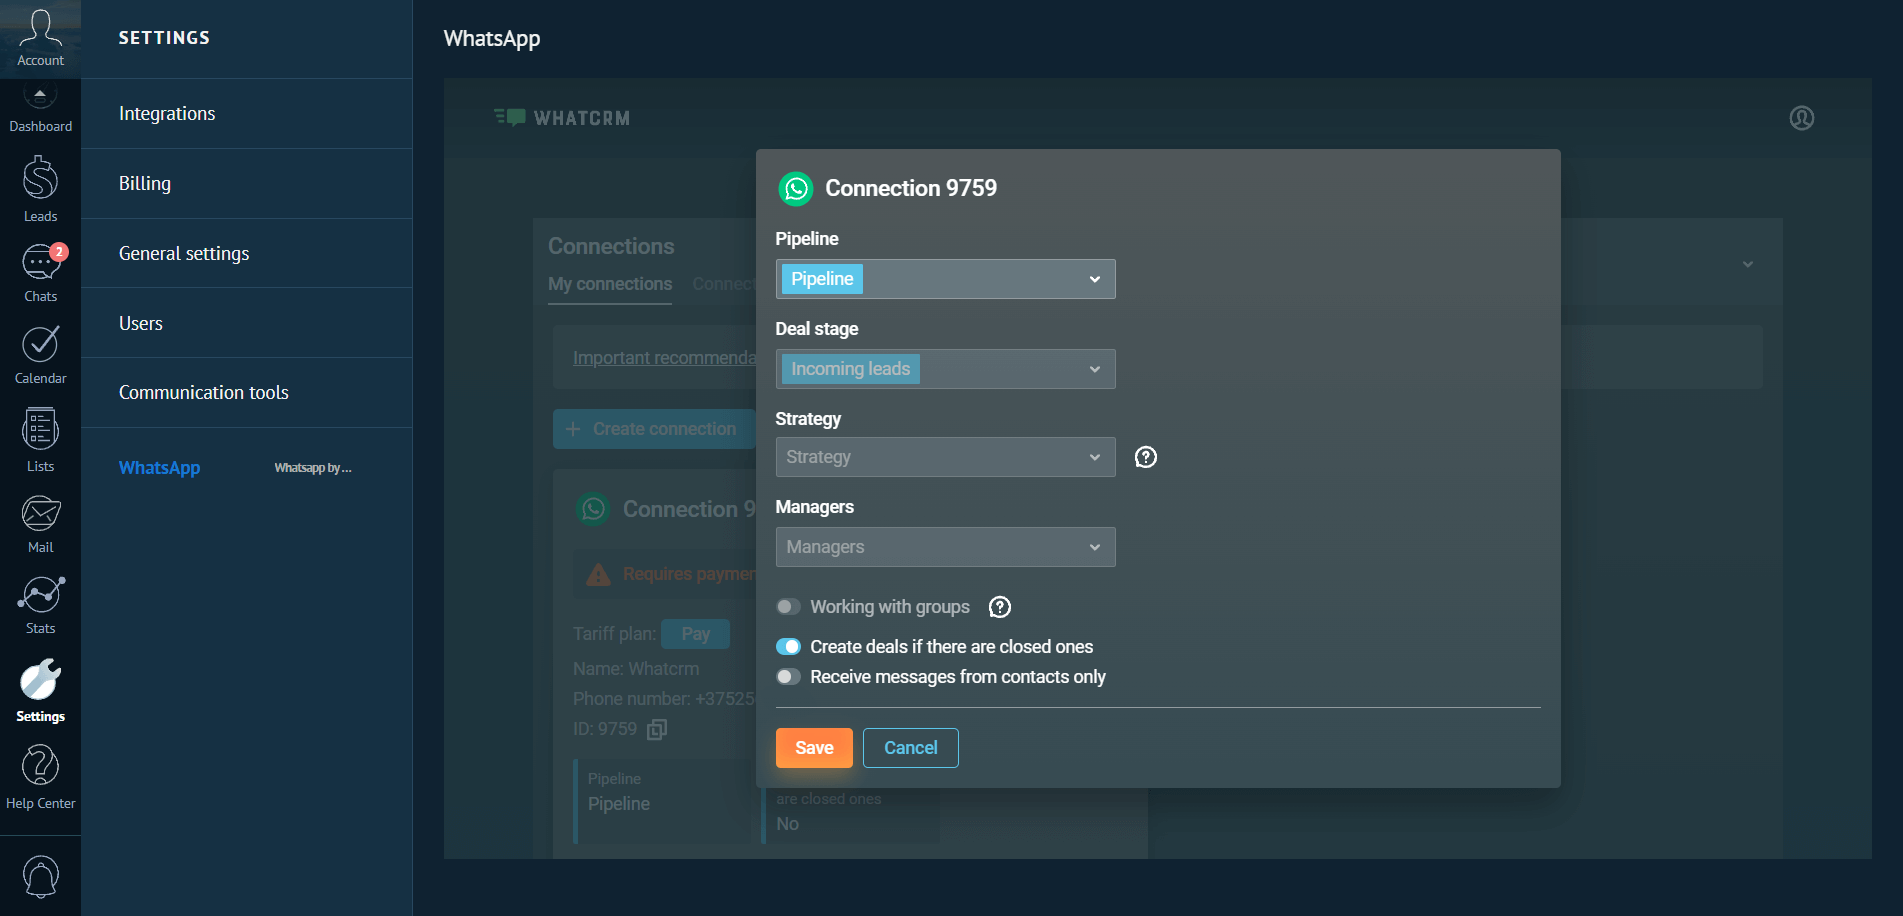Expand the Pipeline dropdown
This screenshot has height=916, width=1903.
[944, 279]
